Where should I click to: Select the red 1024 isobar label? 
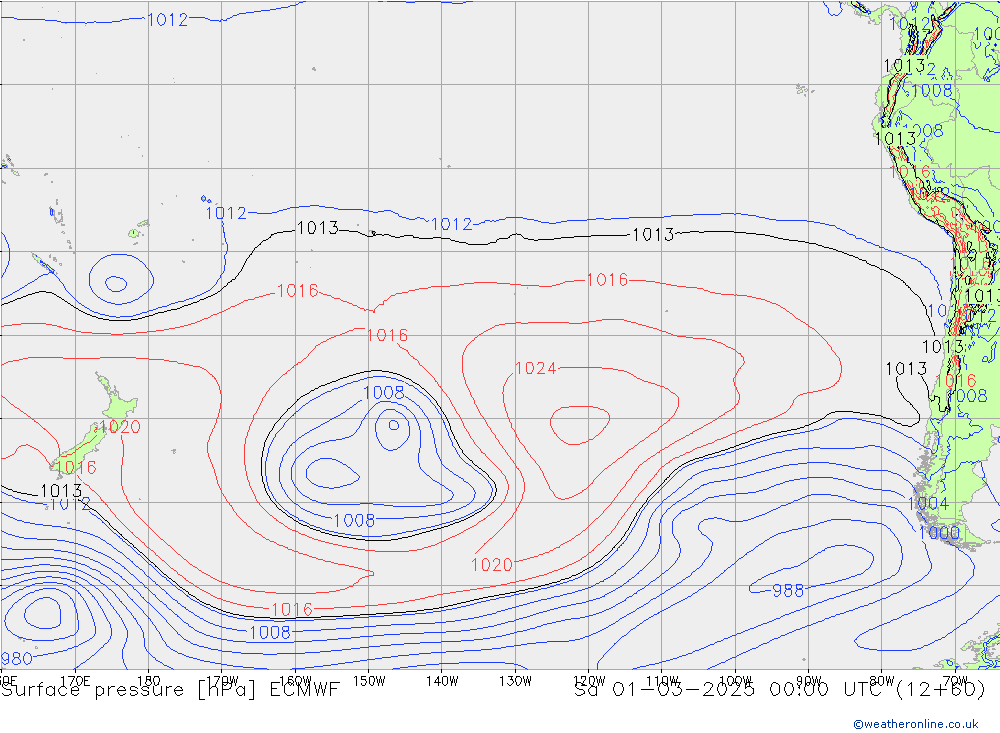click(x=536, y=368)
